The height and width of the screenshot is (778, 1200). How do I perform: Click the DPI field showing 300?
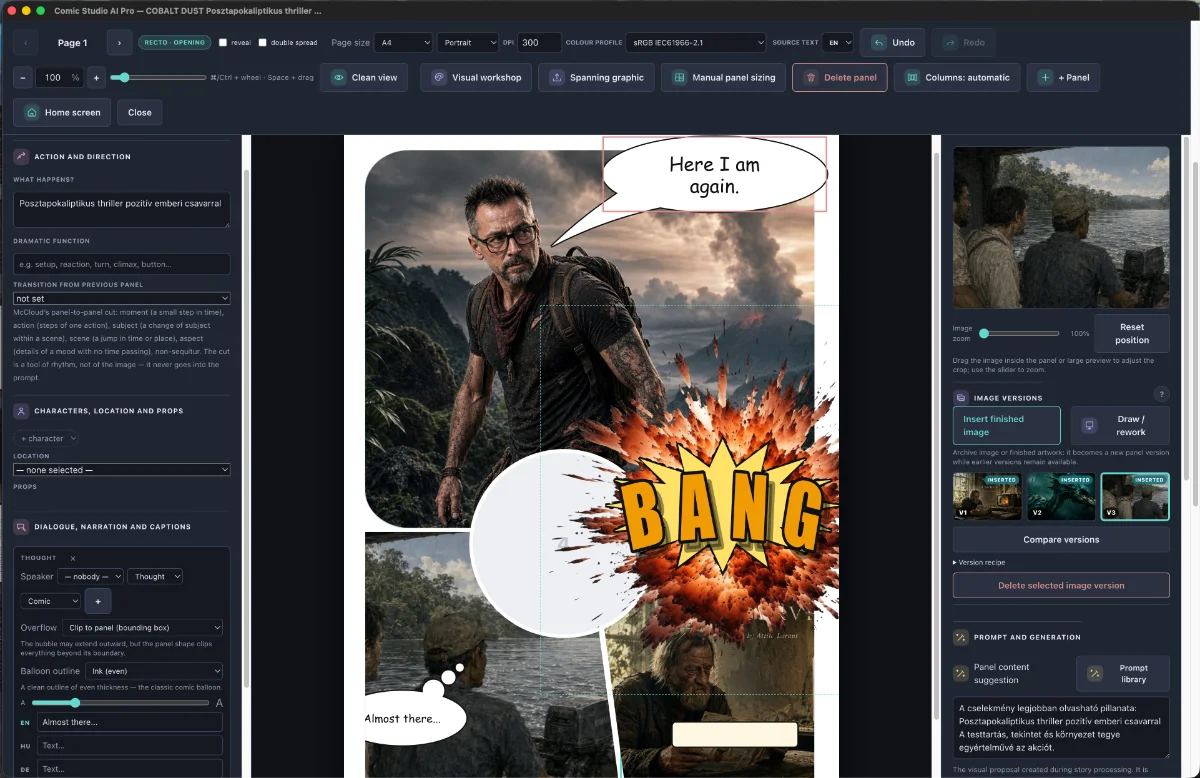pyautogui.click(x=539, y=43)
